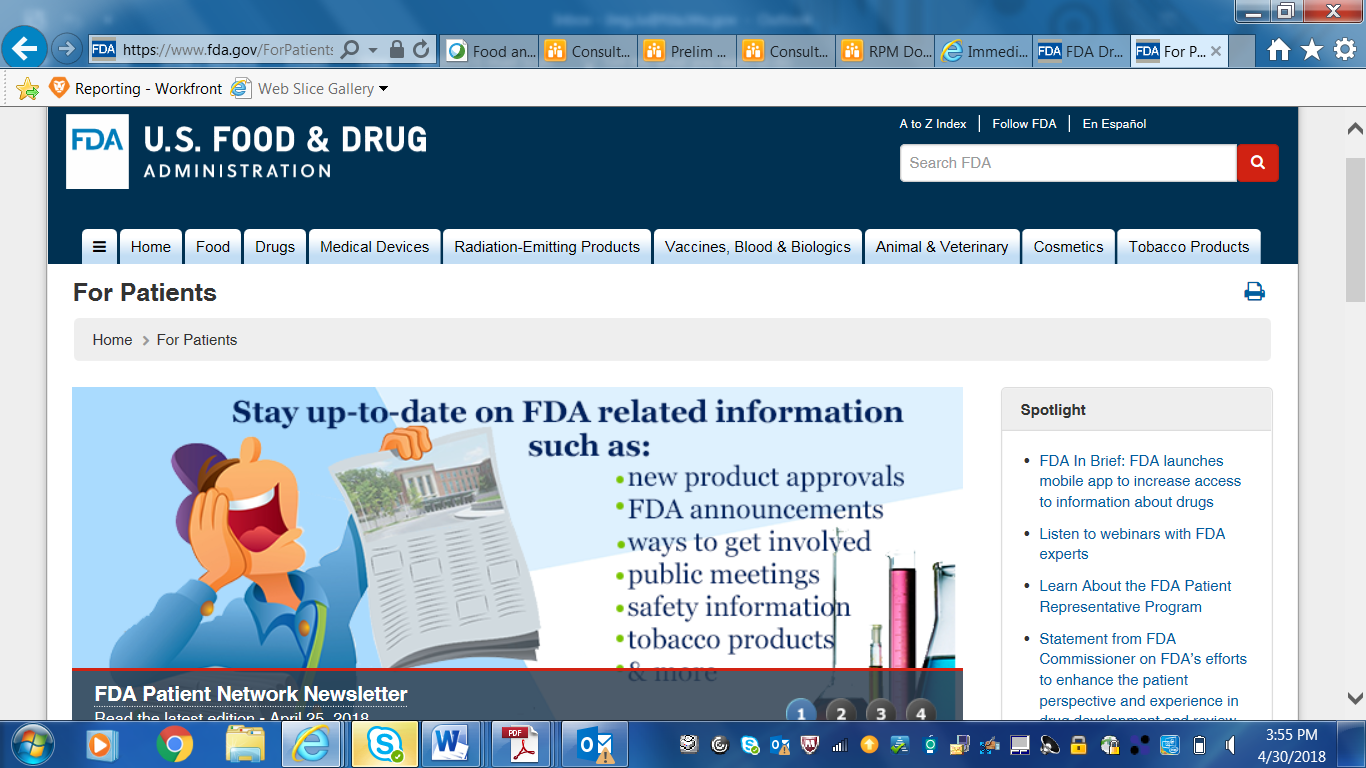The image size is (1366, 768).
Task: Expand the Web Slice Gallery dropdown
Action: pos(383,89)
